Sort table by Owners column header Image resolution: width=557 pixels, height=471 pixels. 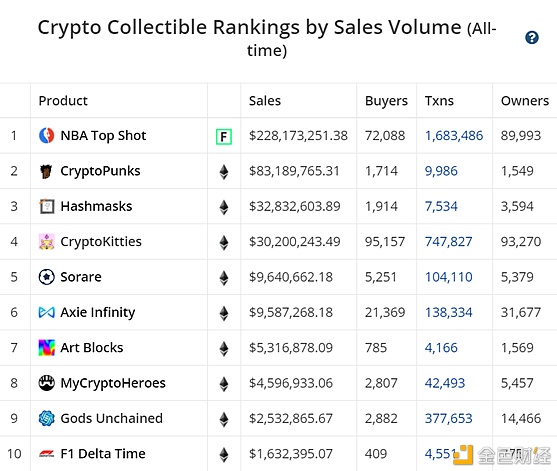coord(525,101)
